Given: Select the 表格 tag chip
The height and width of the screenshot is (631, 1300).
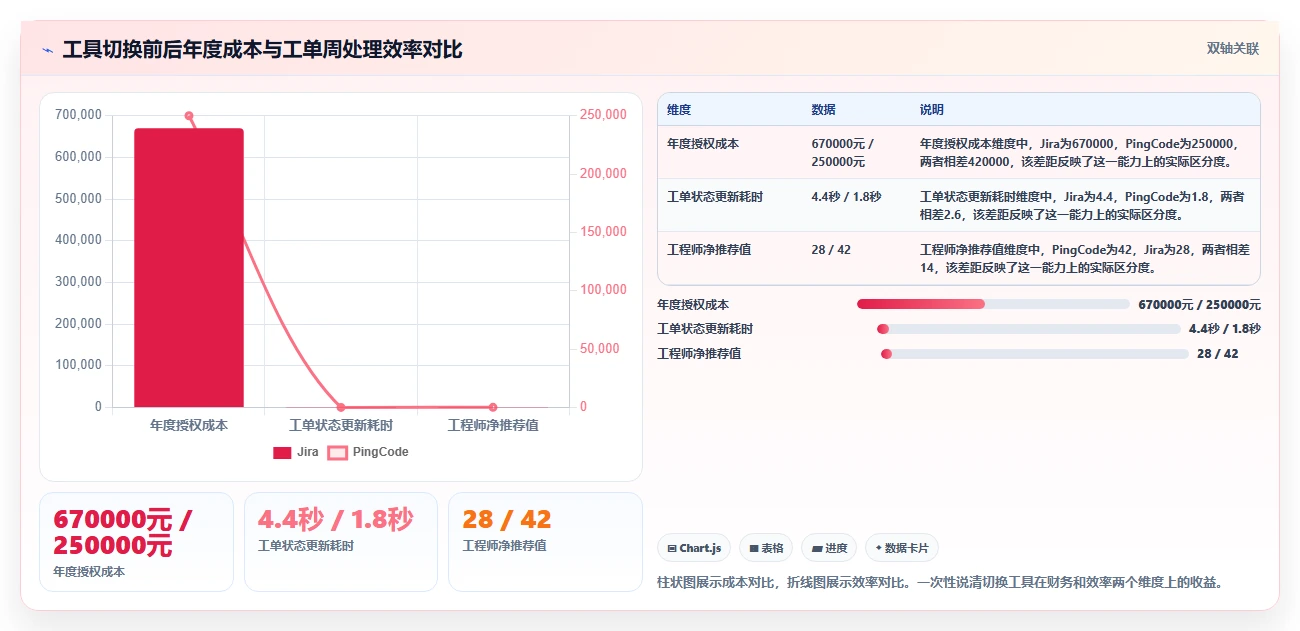Looking at the screenshot, I should tap(766, 548).
